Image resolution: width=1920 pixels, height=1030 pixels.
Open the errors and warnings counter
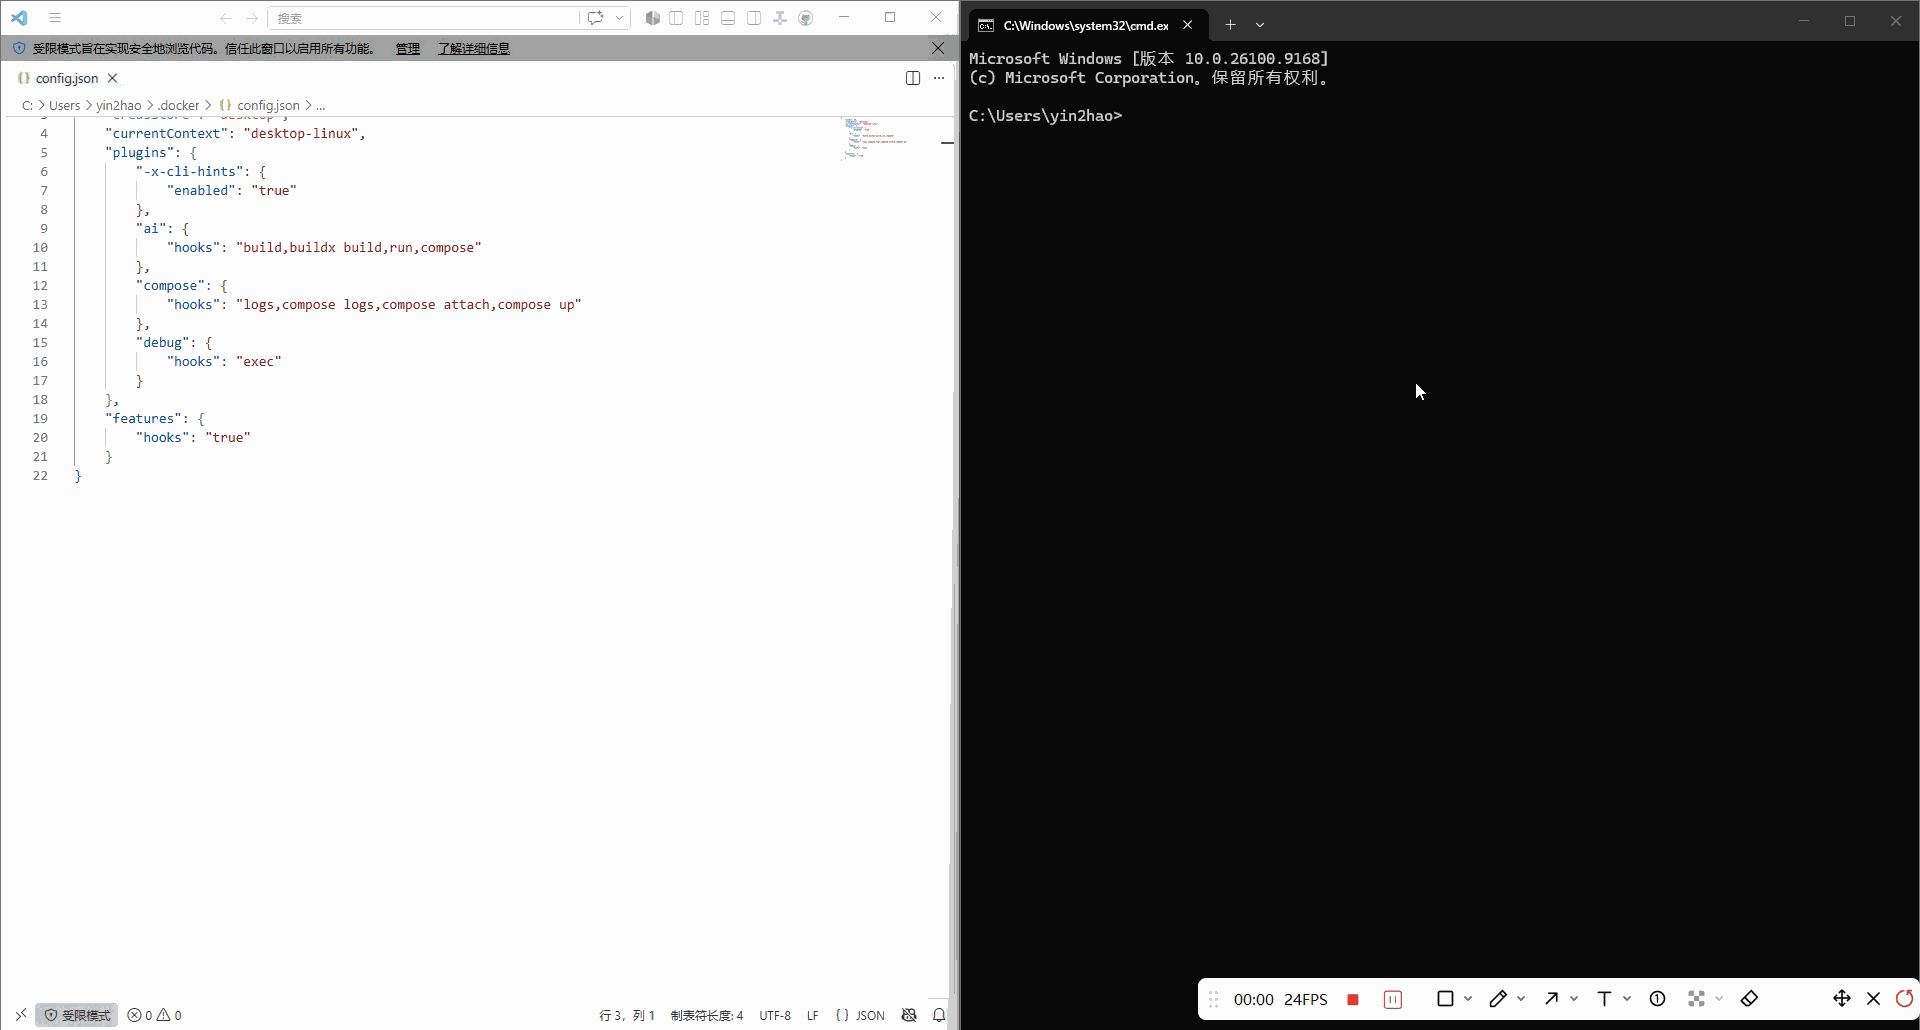(x=155, y=1015)
